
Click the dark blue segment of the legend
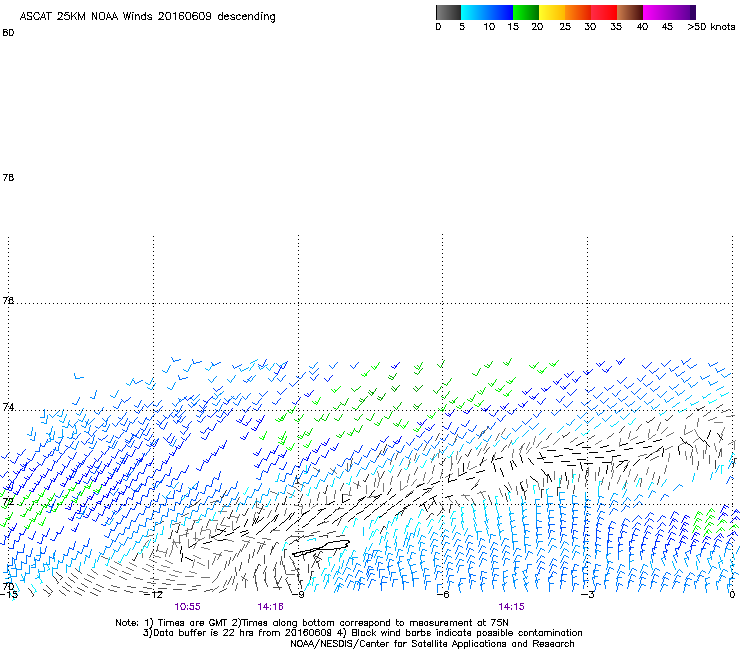pyautogui.click(x=500, y=12)
